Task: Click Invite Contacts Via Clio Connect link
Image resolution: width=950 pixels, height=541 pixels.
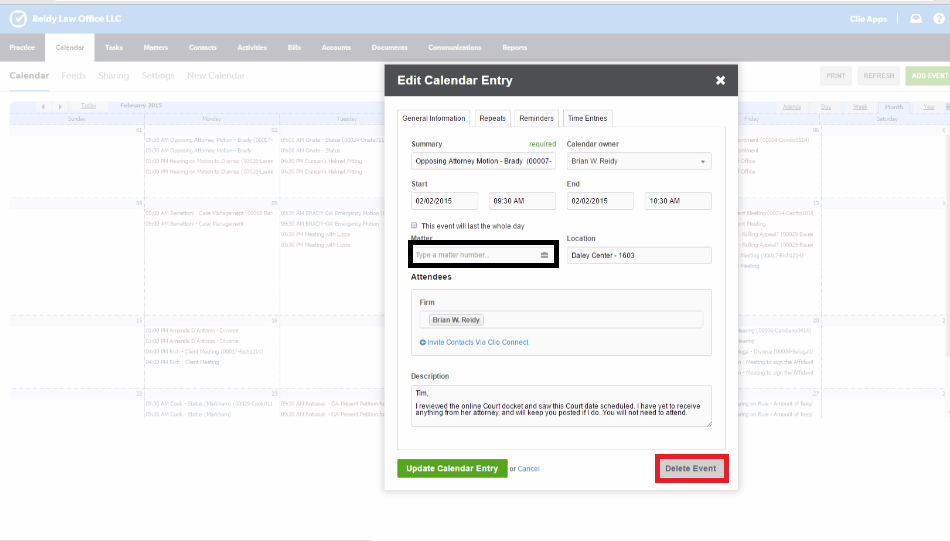Action: pos(478,342)
